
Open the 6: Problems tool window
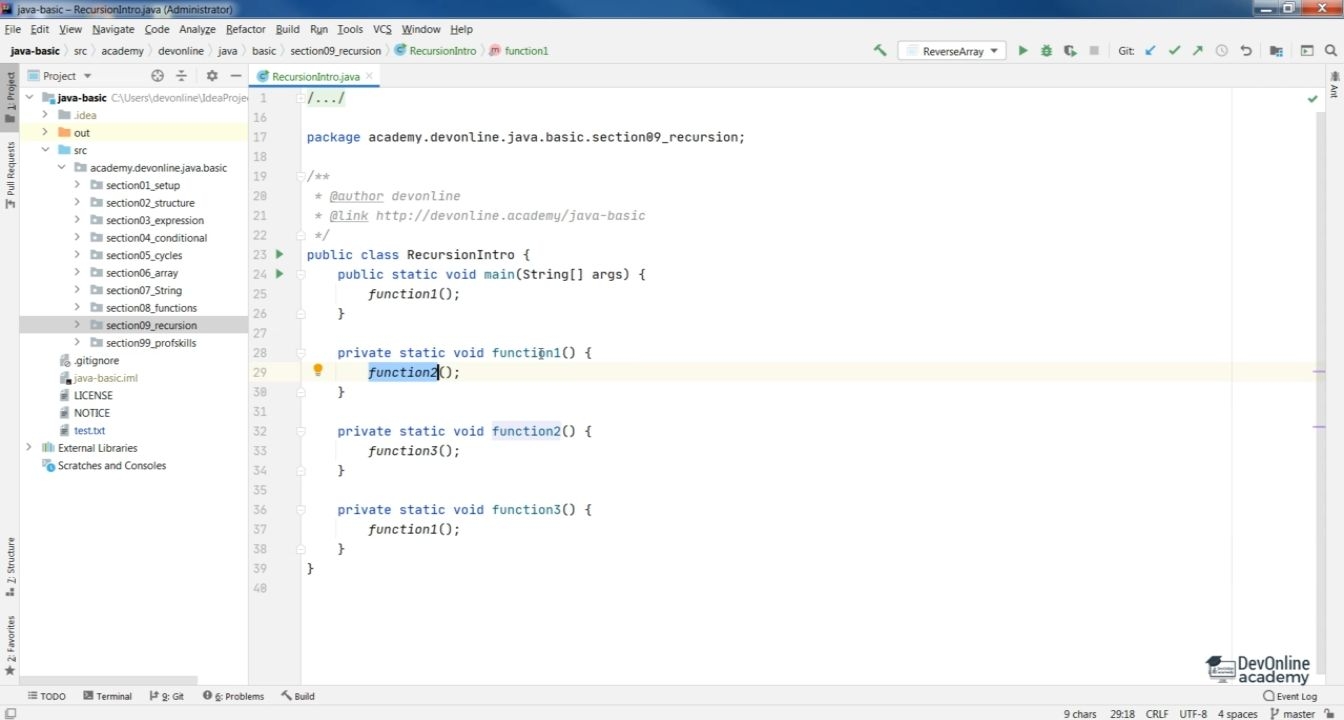(x=234, y=696)
